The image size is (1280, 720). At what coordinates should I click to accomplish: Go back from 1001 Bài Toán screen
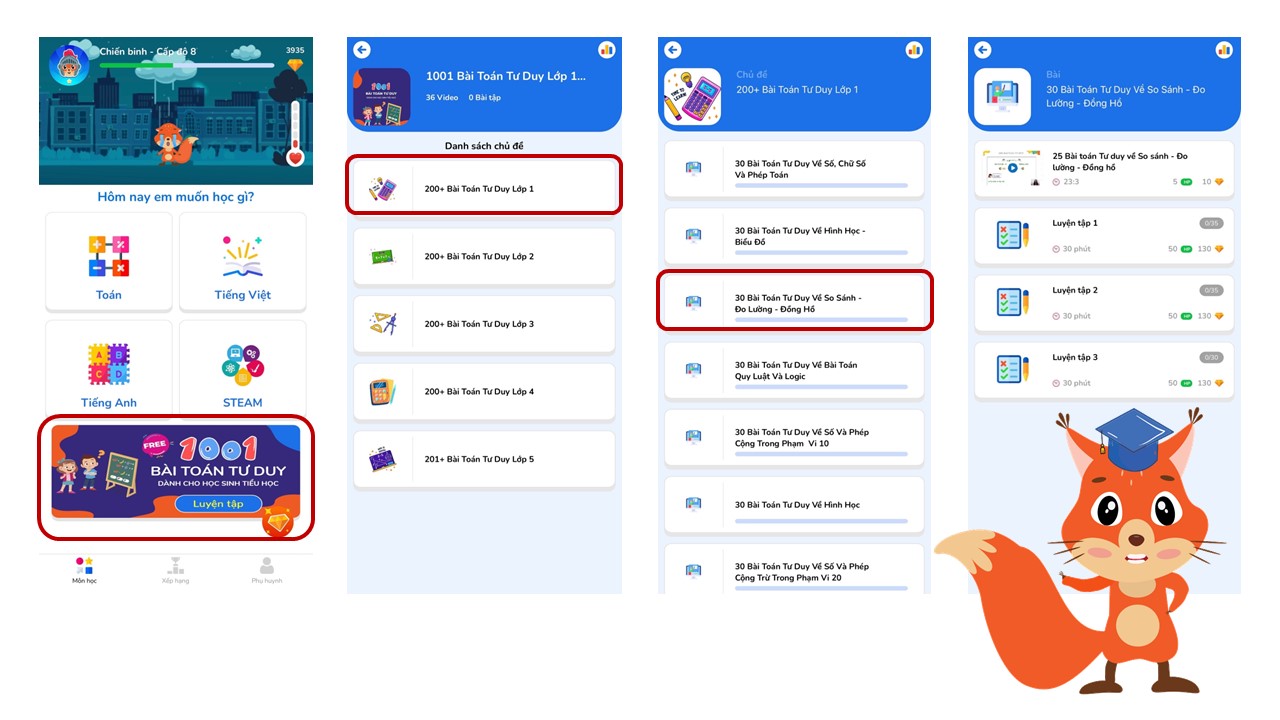click(362, 50)
